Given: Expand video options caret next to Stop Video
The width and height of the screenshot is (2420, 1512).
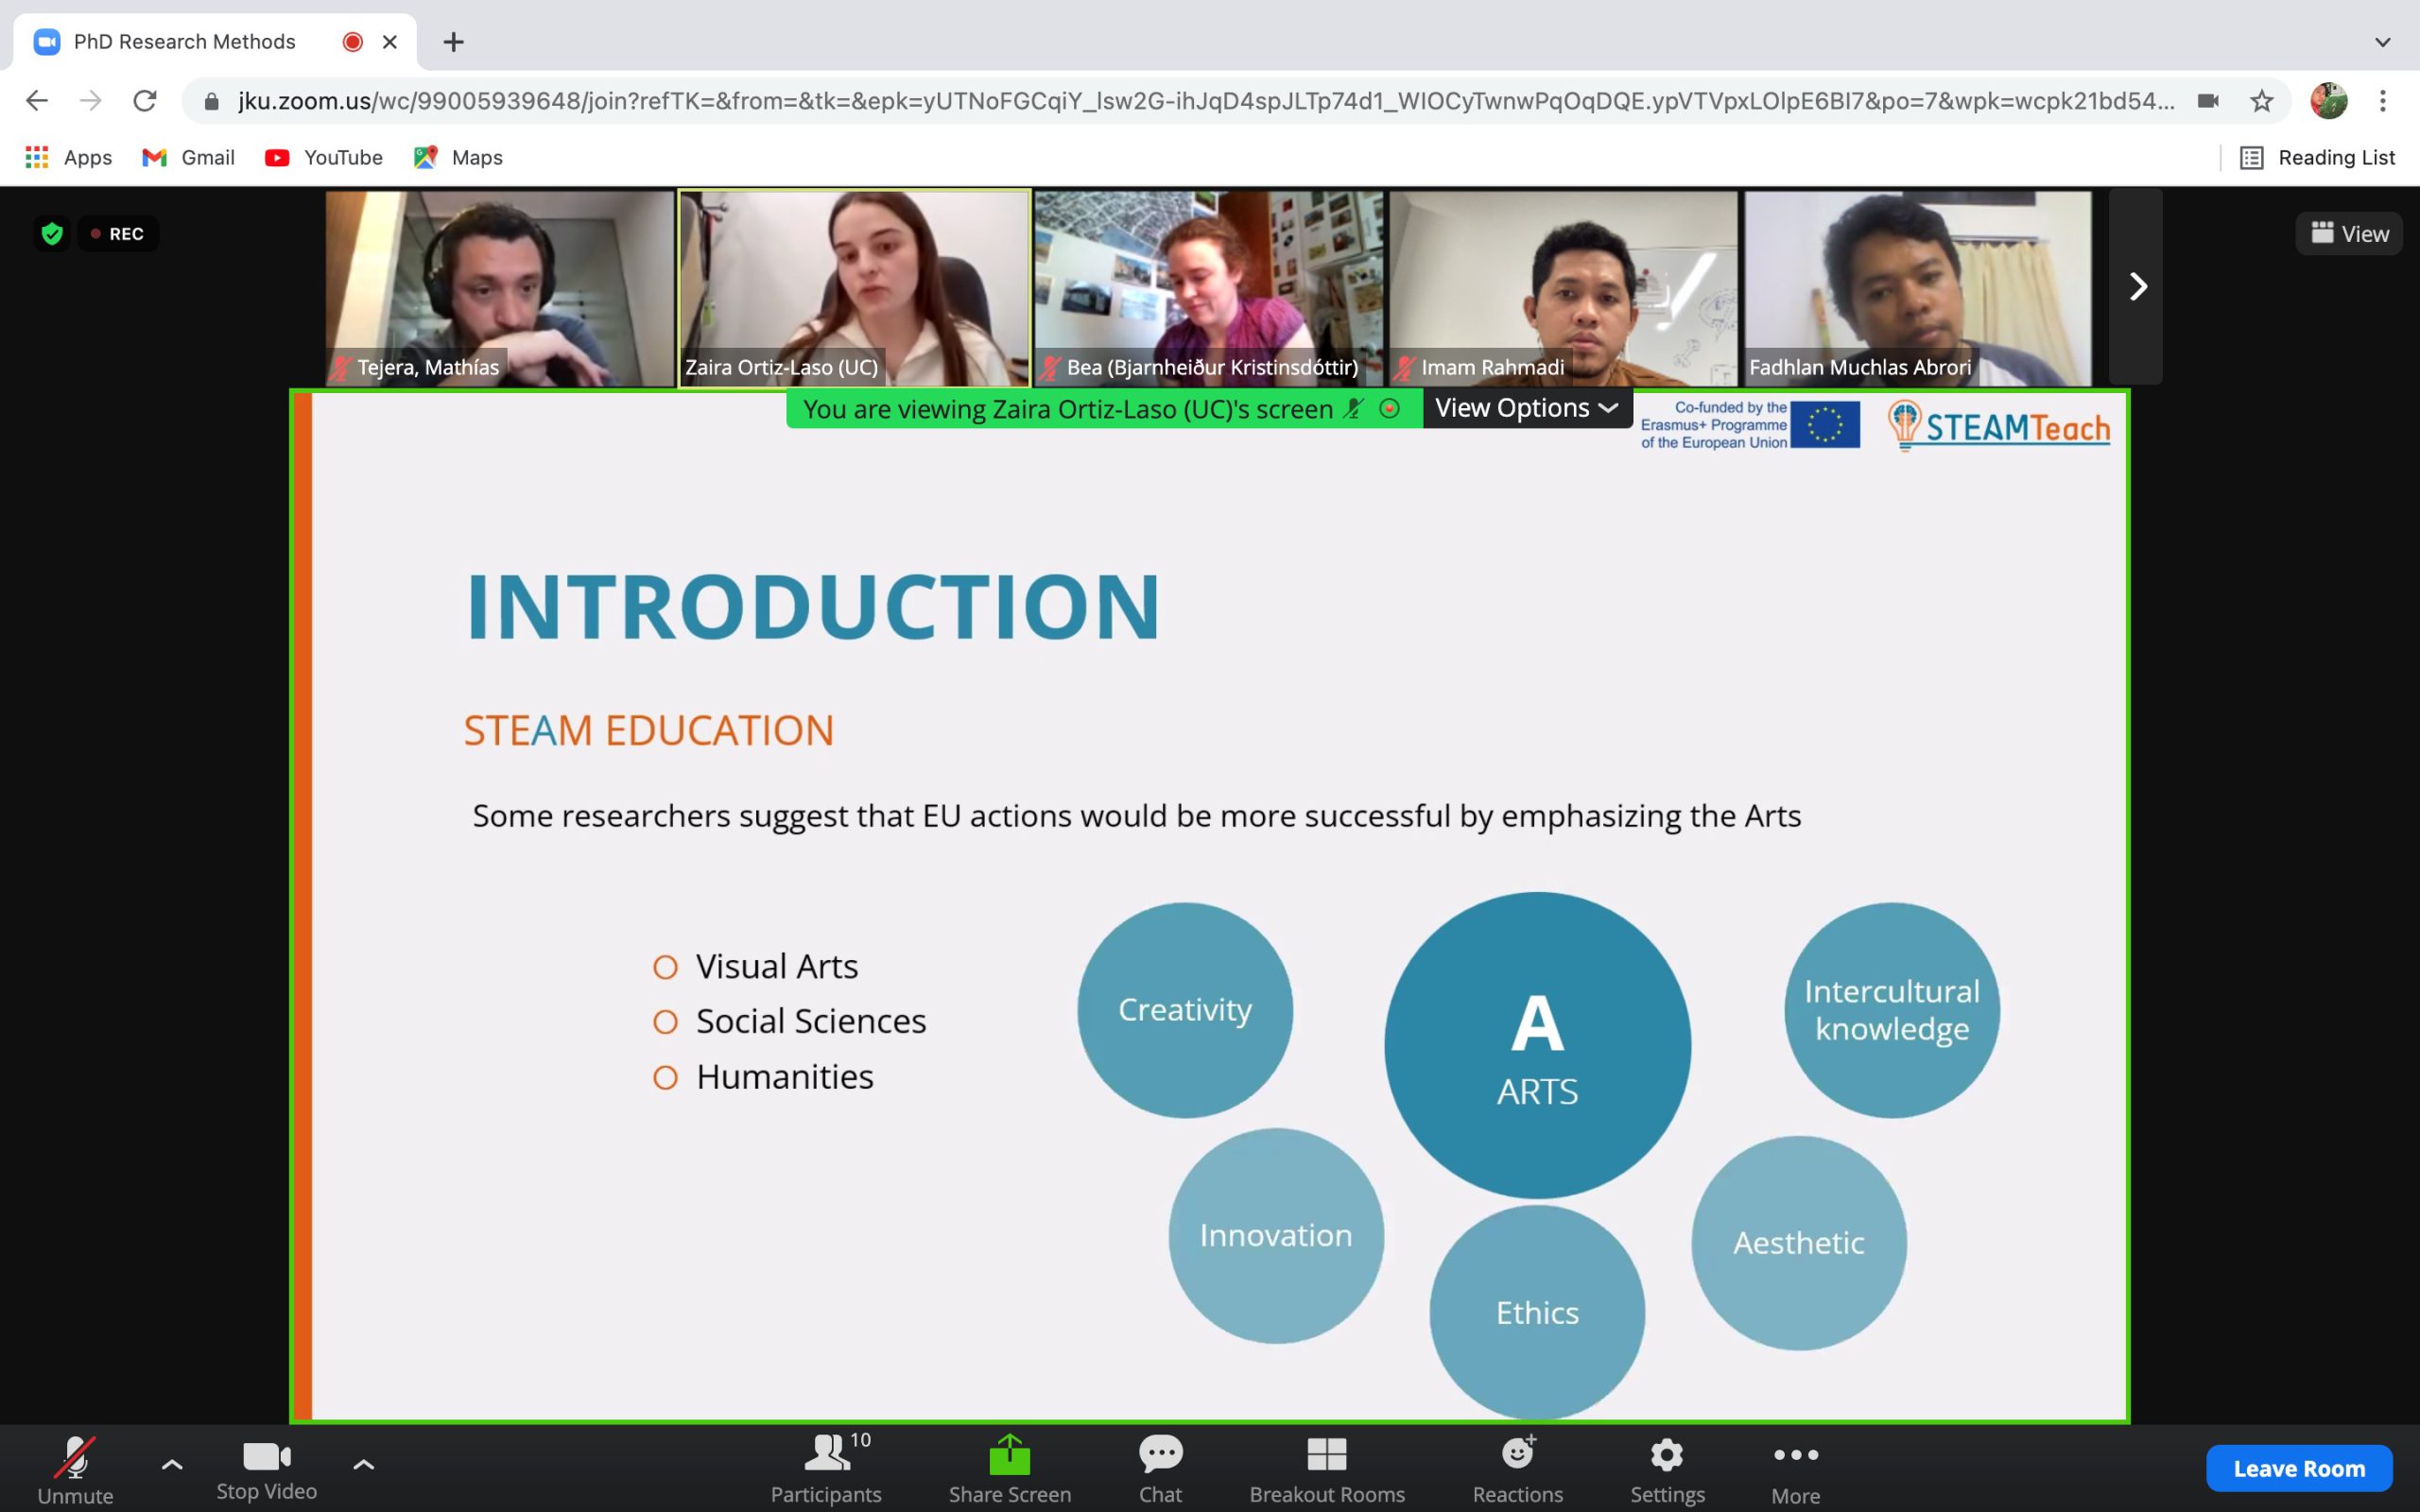Looking at the screenshot, I should pyautogui.click(x=364, y=1465).
